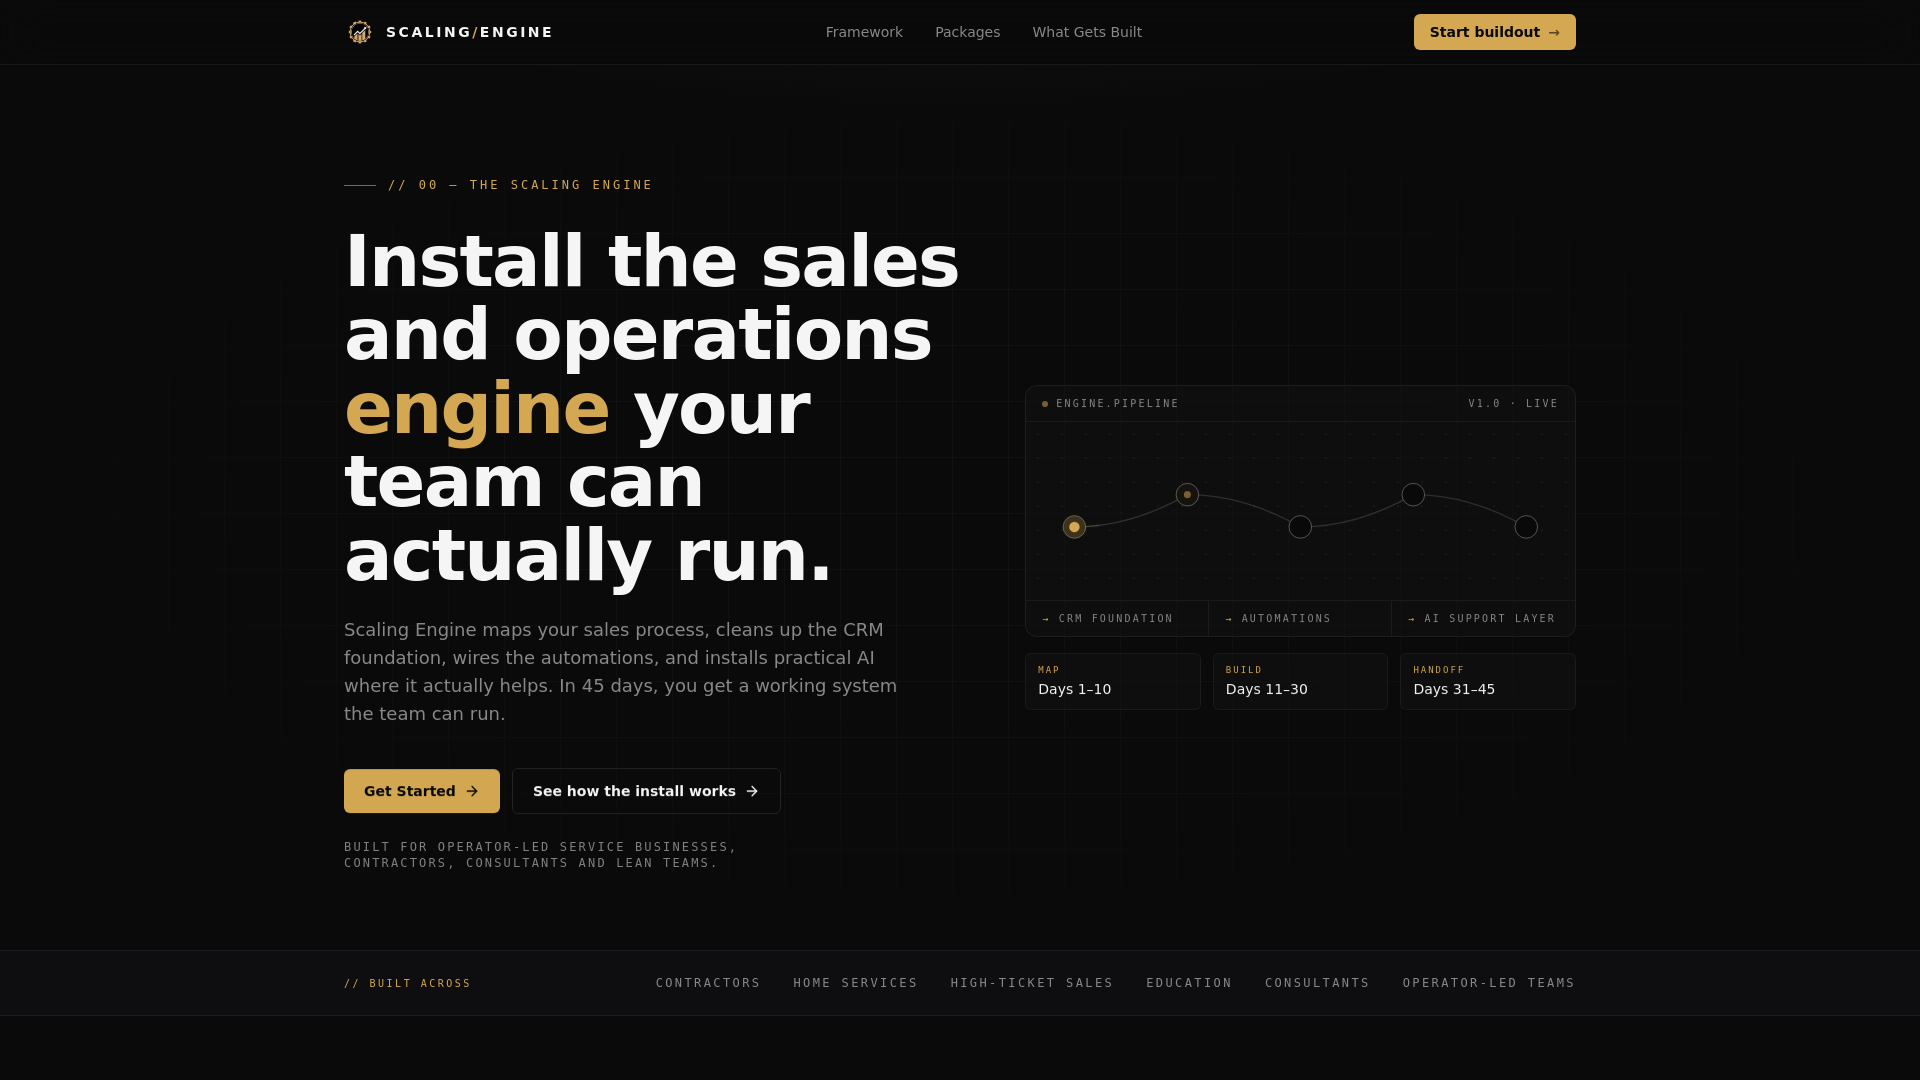The height and width of the screenshot is (1080, 1920).
Task: Go to What Gets Built section
Action: 1087,32
